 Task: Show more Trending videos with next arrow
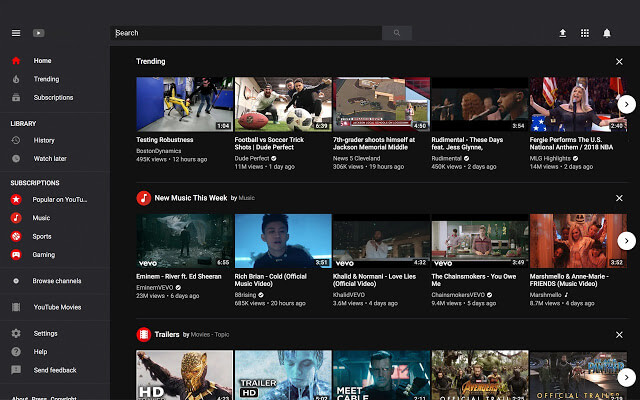[x=627, y=104]
